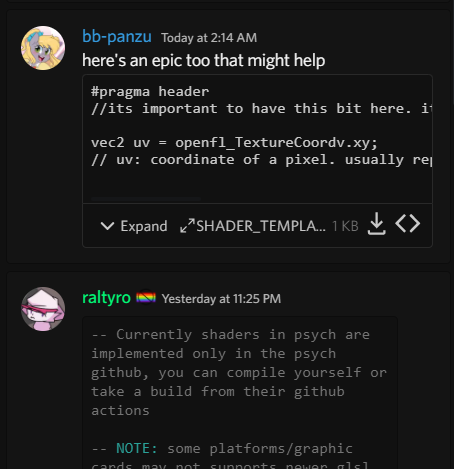Click the bb-panzu username
Screen dimensions: 454x469
coord(117,36)
